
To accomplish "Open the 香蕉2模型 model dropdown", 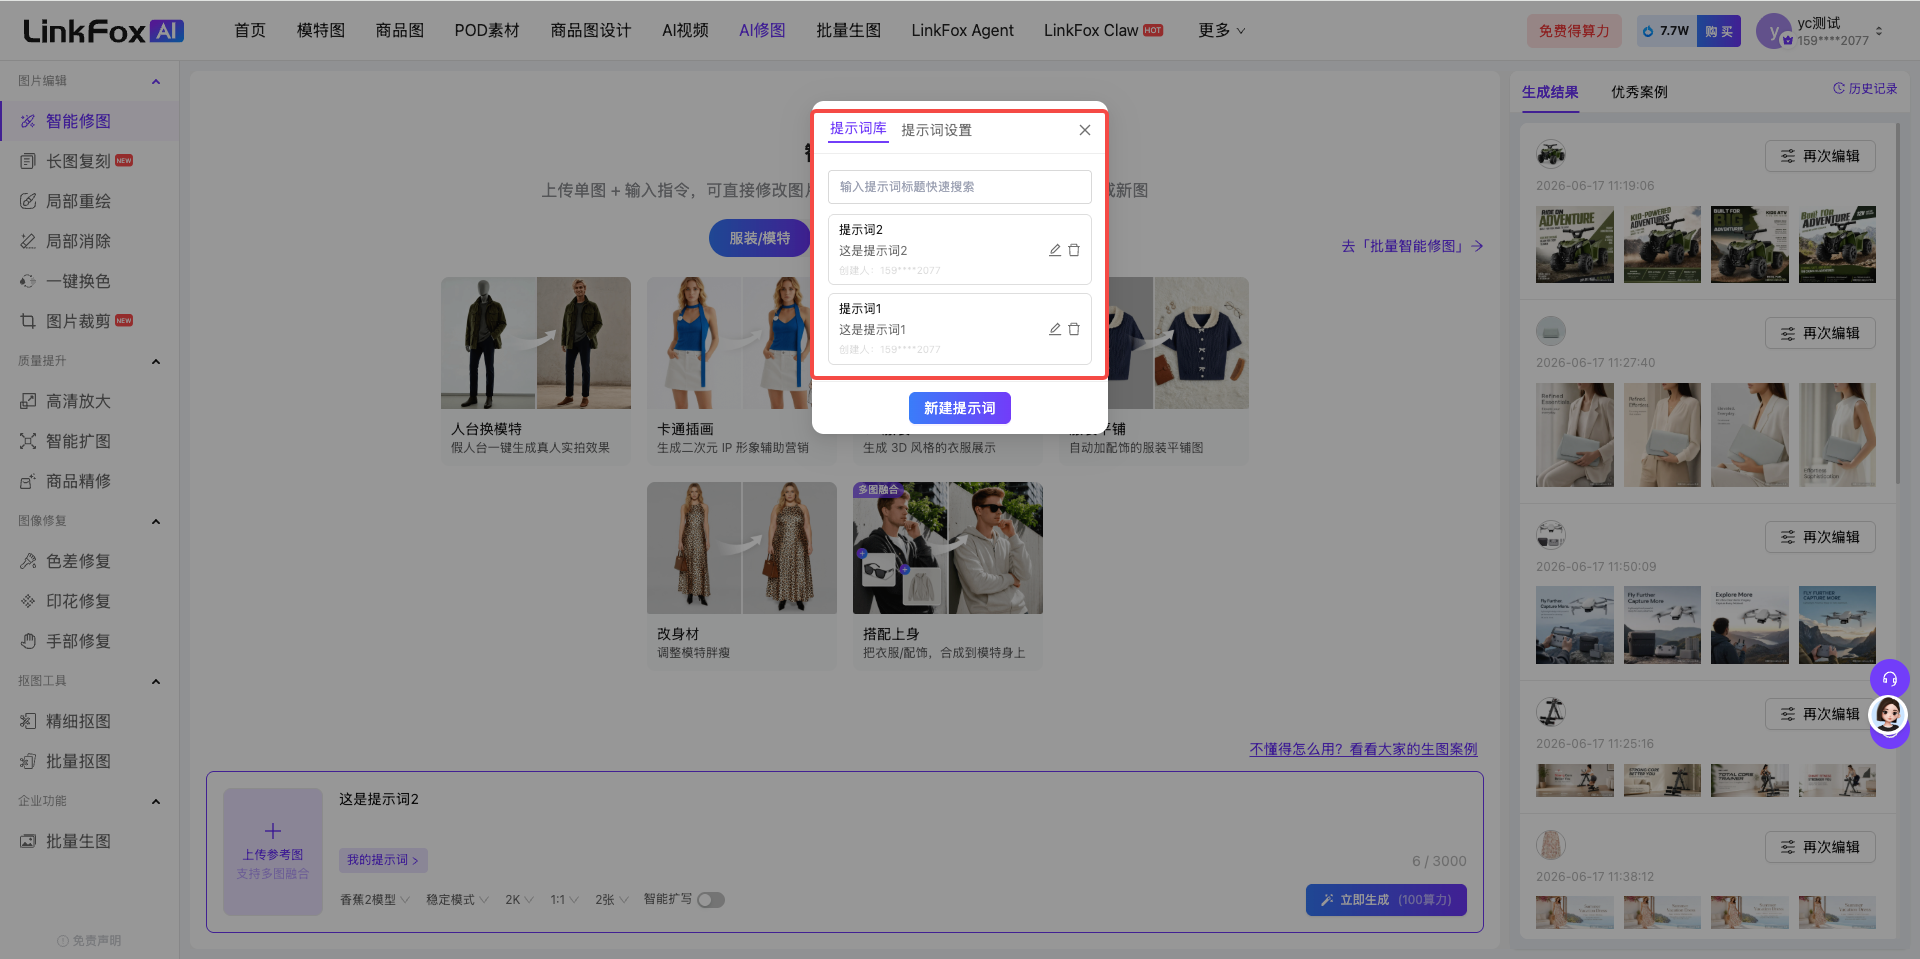I will 375,900.
